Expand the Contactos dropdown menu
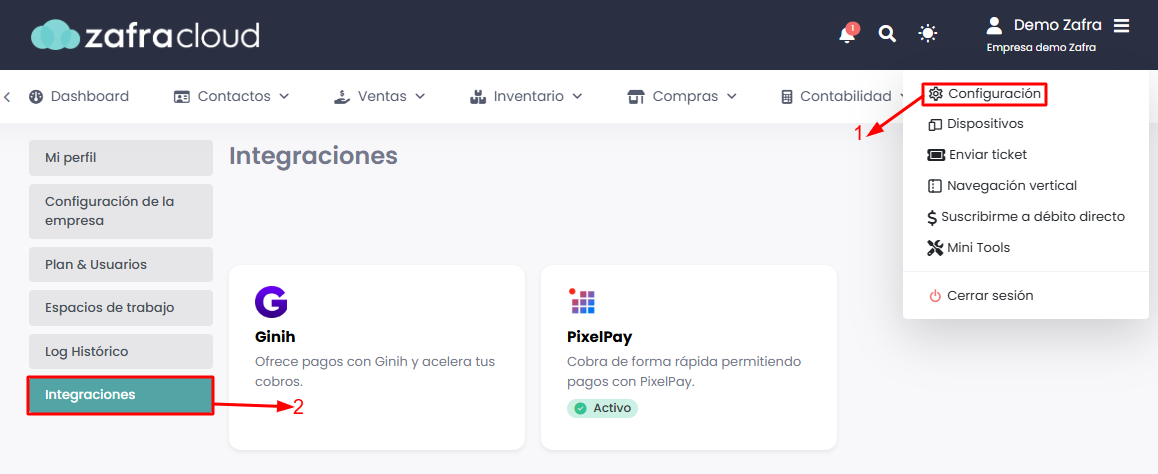Screen dimensions: 1158x474 coord(232,96)
